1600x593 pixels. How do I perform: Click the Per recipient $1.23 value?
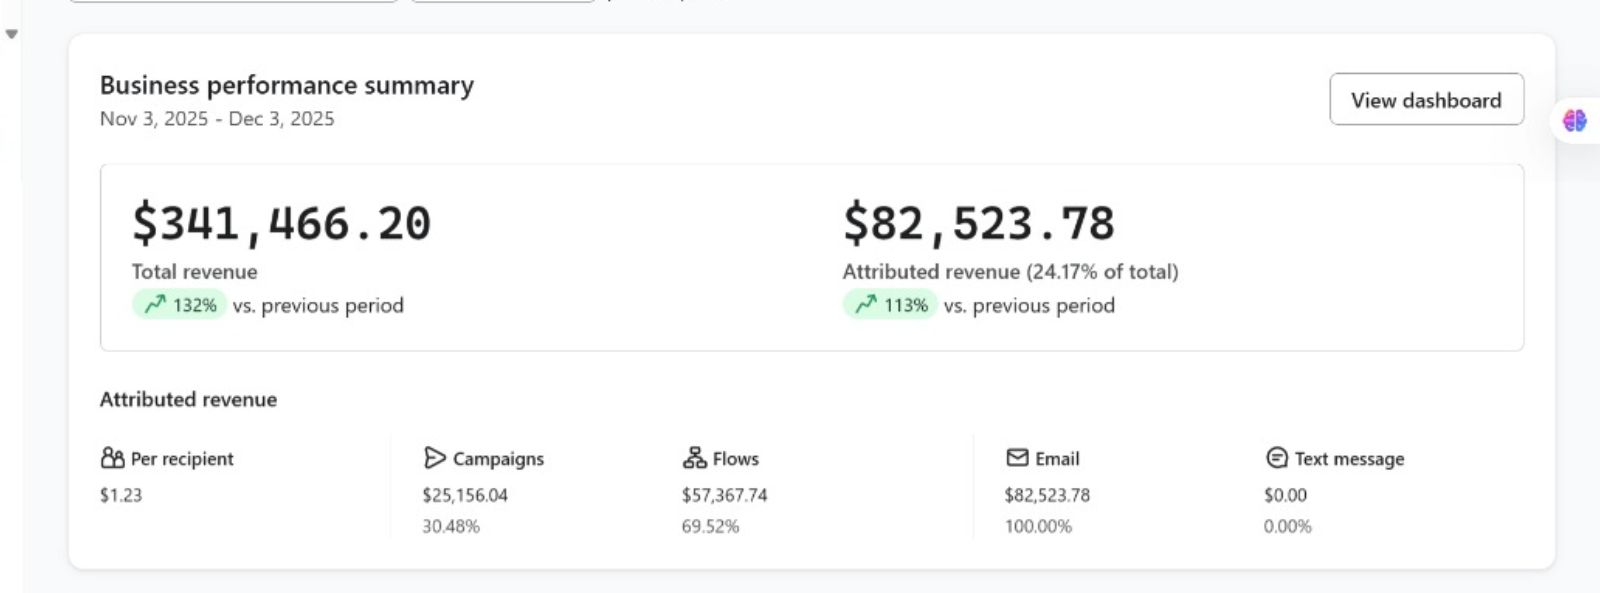(x=121, y=495)
